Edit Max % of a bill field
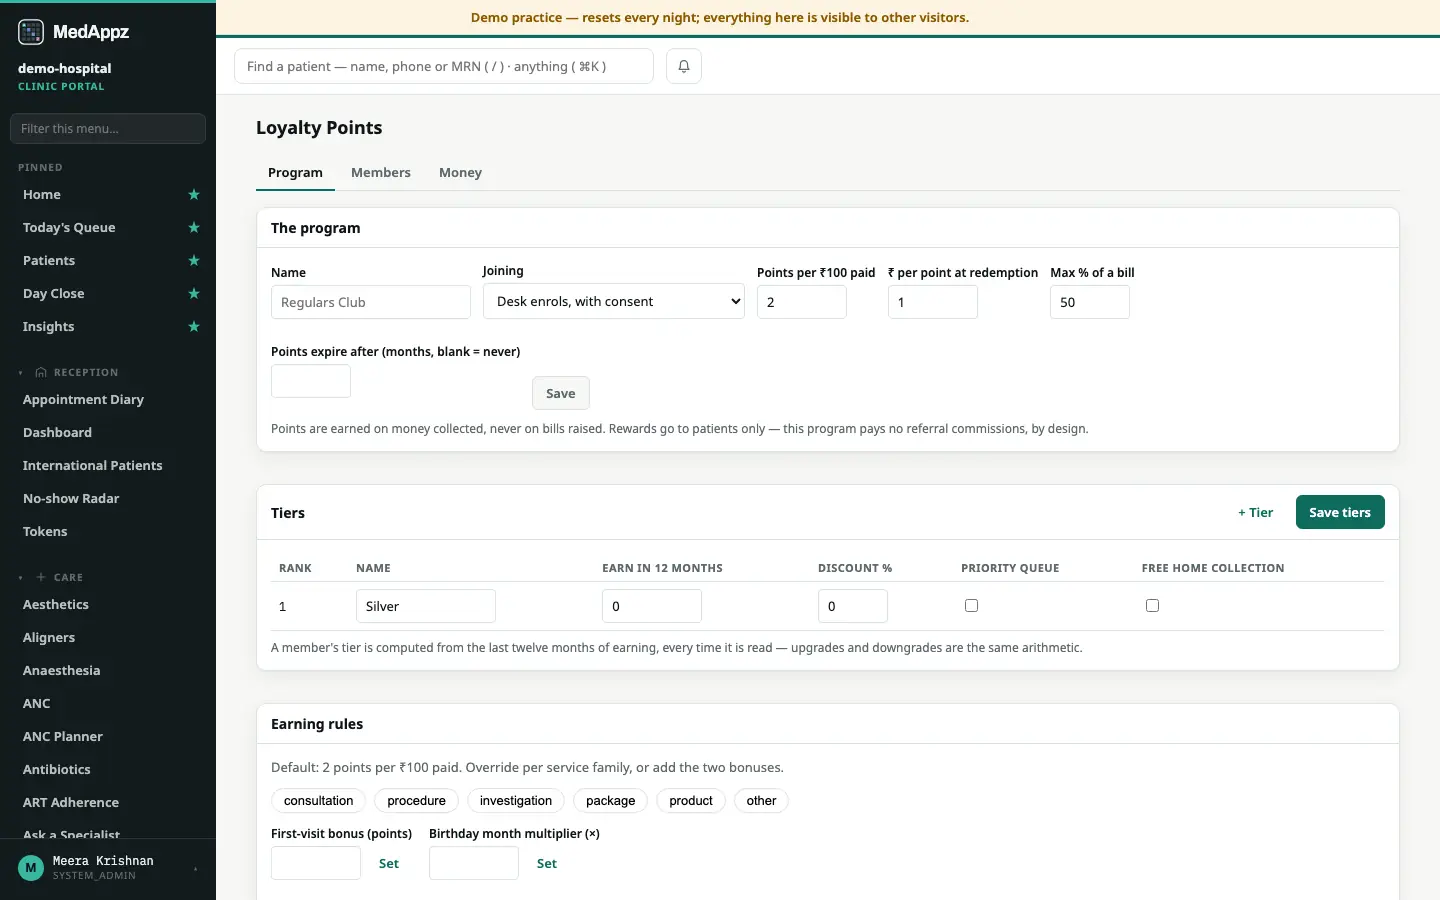This screenshot has width=1440, height=900. point(1090,302)
